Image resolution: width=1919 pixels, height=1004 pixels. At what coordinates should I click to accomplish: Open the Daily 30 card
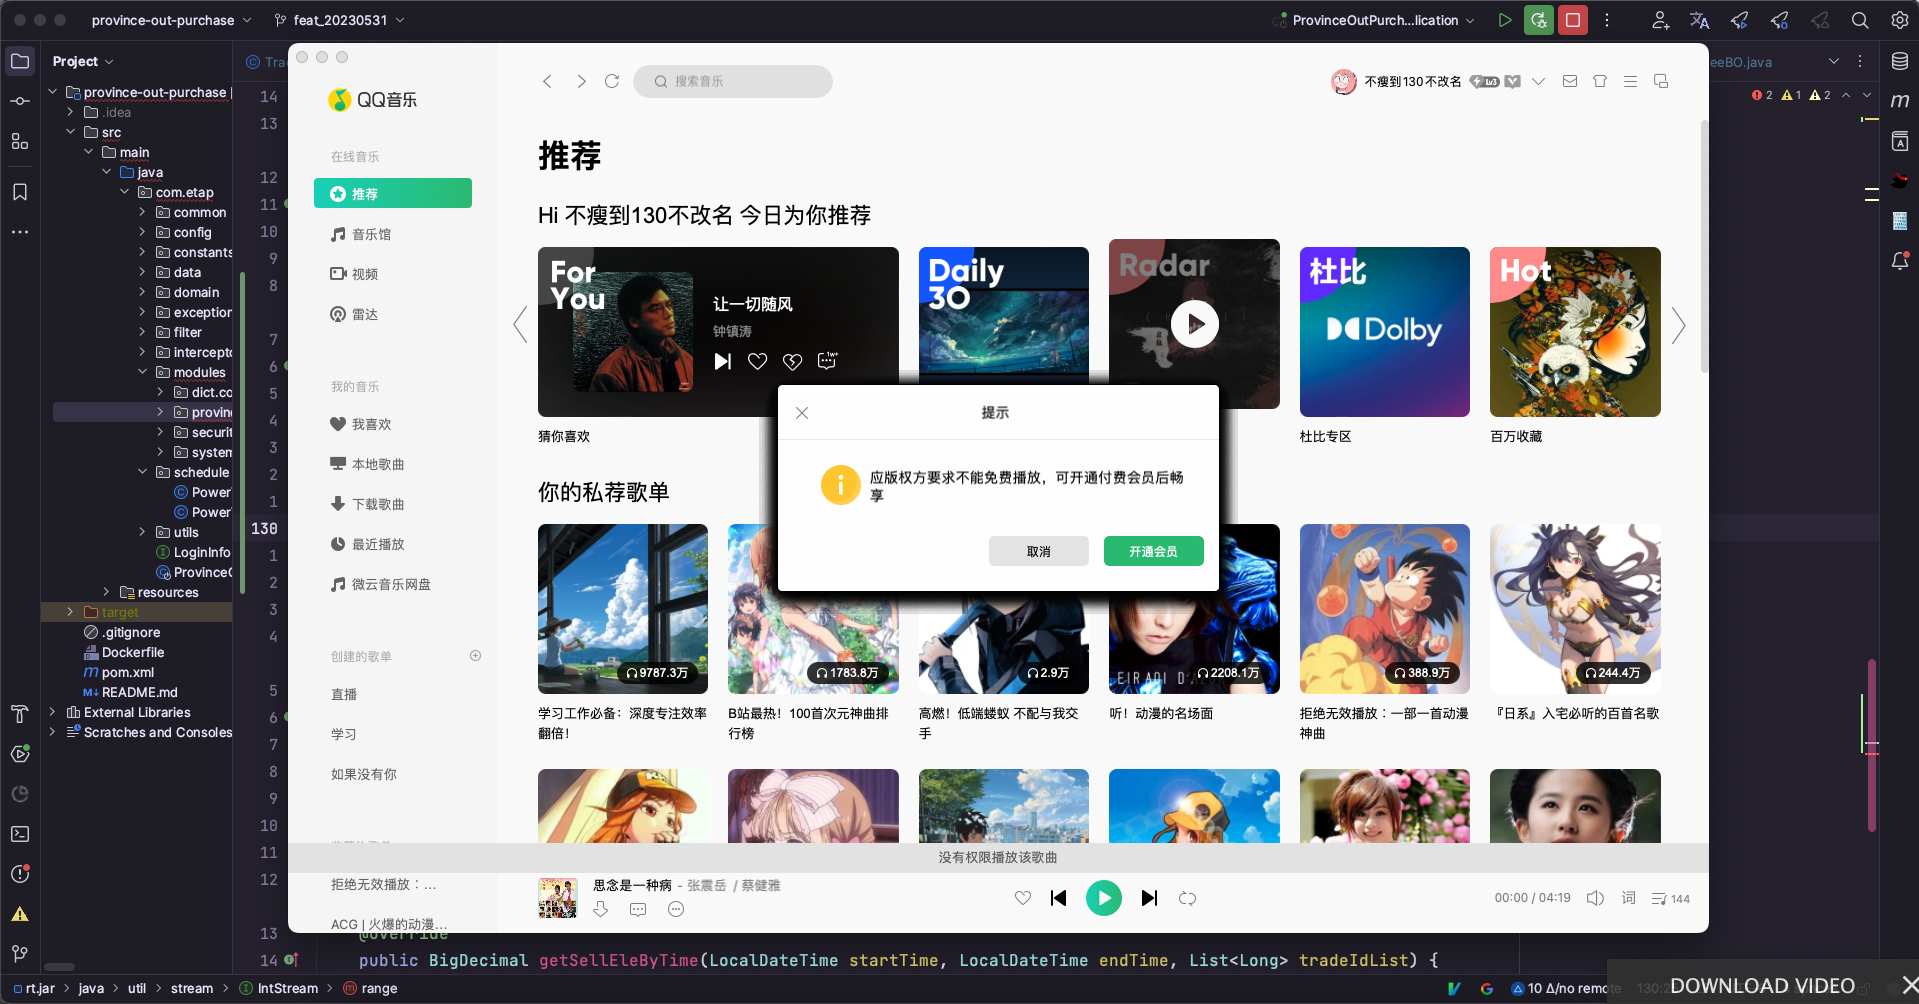pyautogui.click(x=1003, y=315)
